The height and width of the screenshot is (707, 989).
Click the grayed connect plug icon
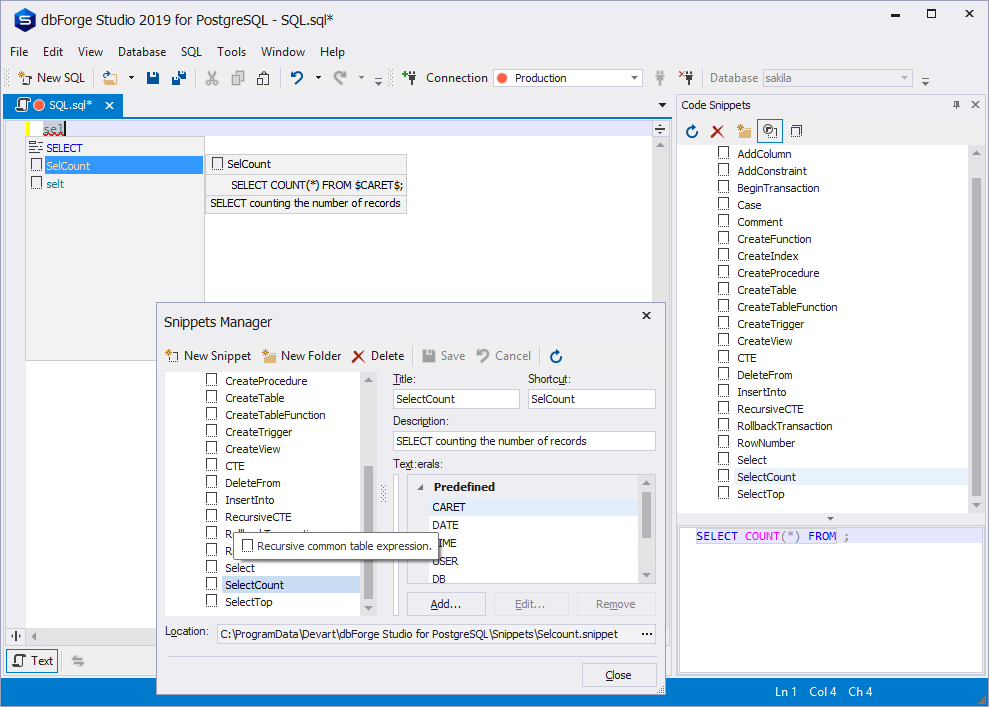[x=660, y=78]
